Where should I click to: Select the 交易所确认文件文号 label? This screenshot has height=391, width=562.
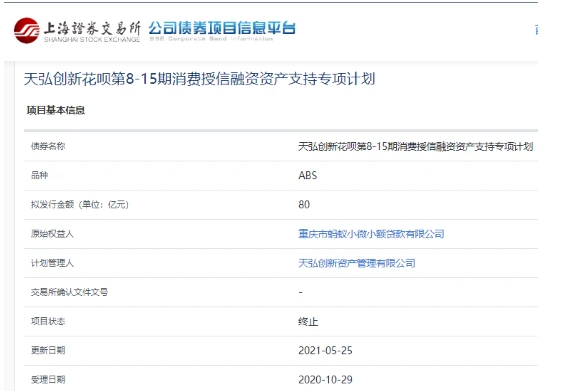pos(69,292)
